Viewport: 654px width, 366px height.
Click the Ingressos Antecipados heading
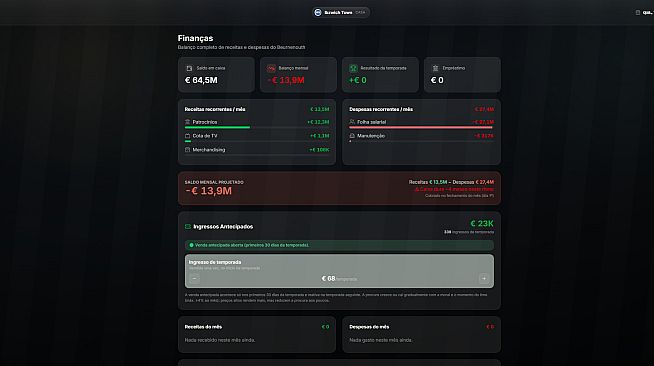tap(223, 226)
